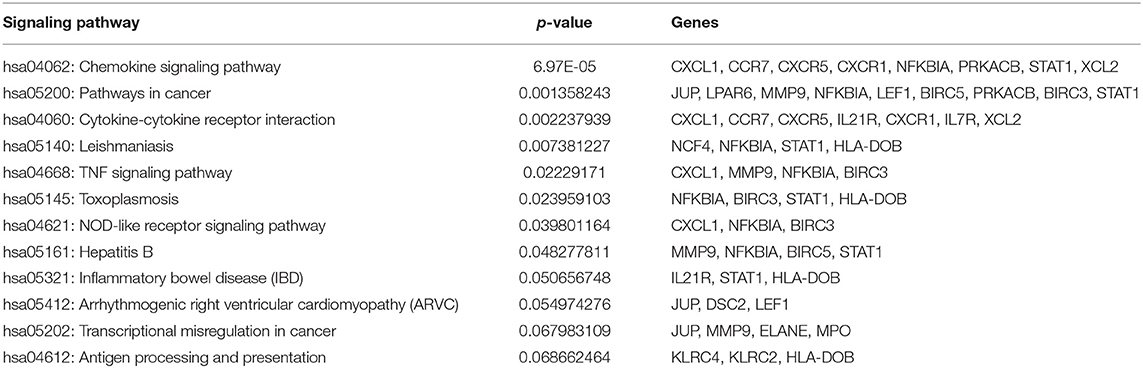Screen dimensions: 1143x368
Task: Click the p-value column header
Action: tap(561, 23)
